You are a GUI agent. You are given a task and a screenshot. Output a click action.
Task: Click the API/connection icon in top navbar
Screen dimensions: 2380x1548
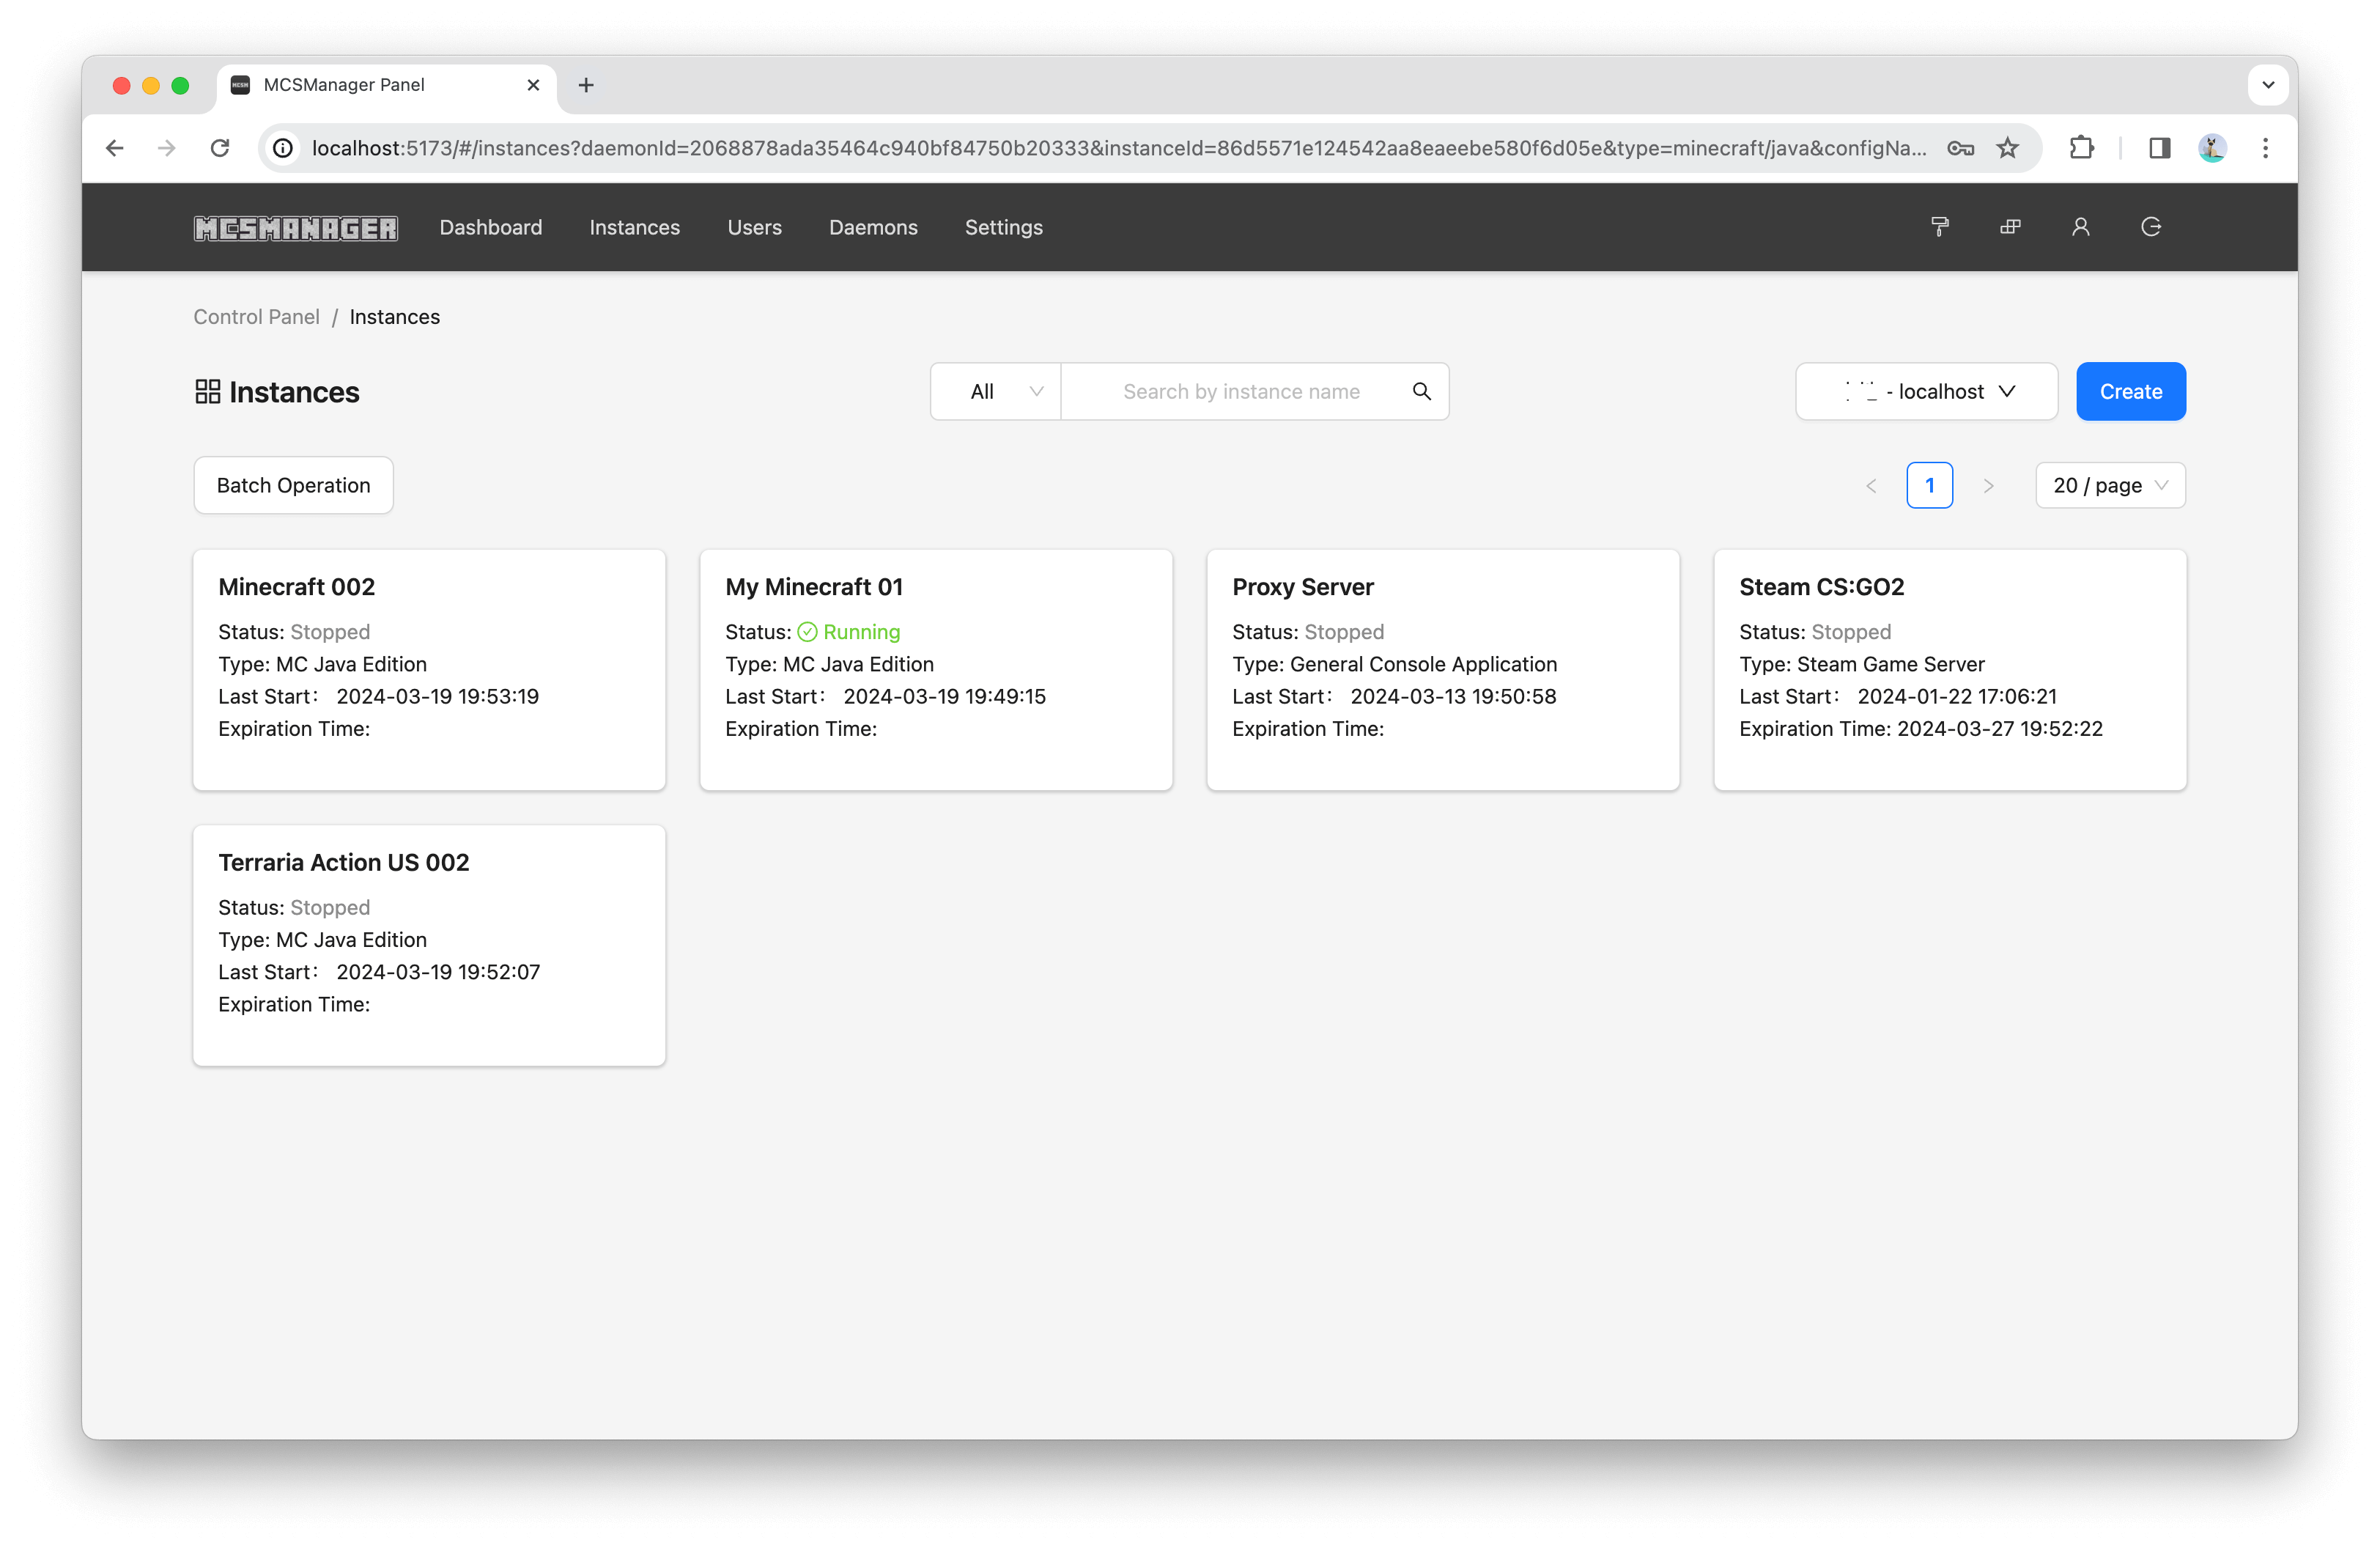(x=2011, y=227)
